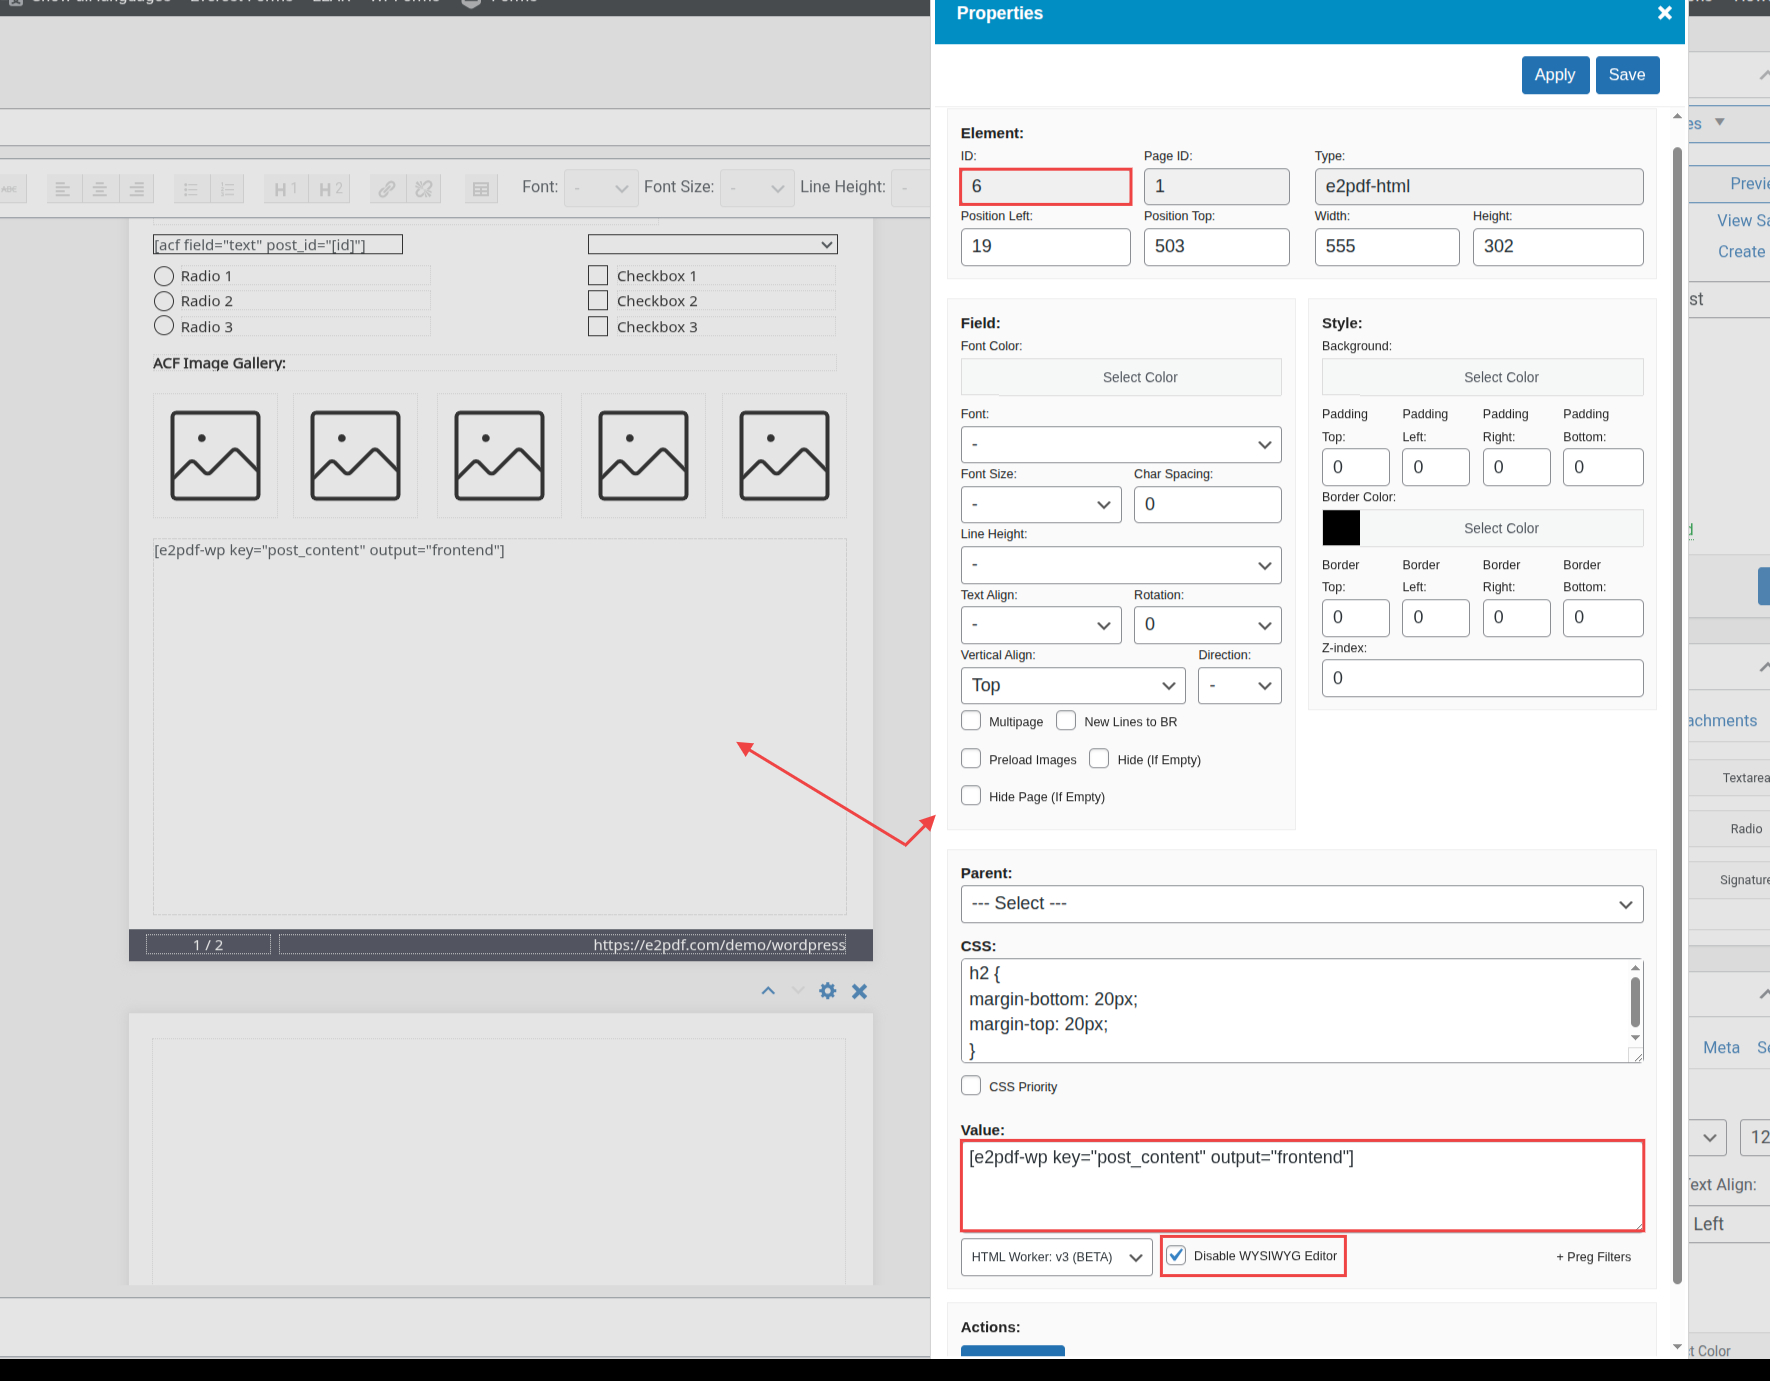Click the H1 heading toolbar icon
This screenshot has height=1381, width=1770.
coord(285,189)
